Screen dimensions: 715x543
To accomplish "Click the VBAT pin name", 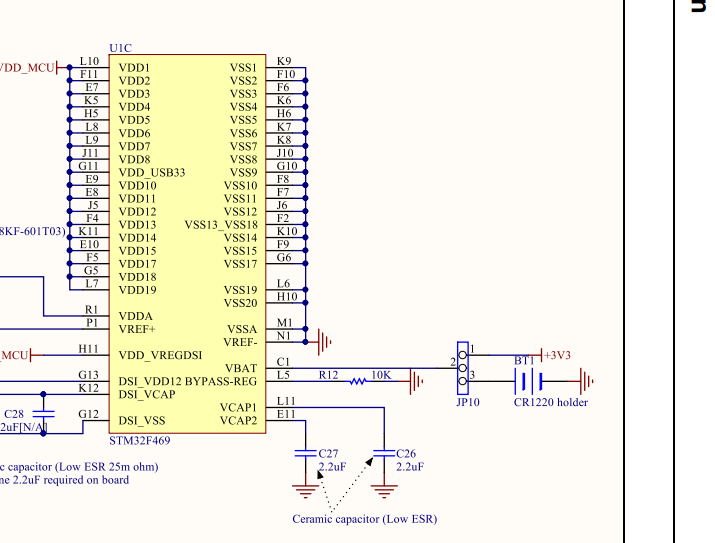I will [x=241, y=368].
